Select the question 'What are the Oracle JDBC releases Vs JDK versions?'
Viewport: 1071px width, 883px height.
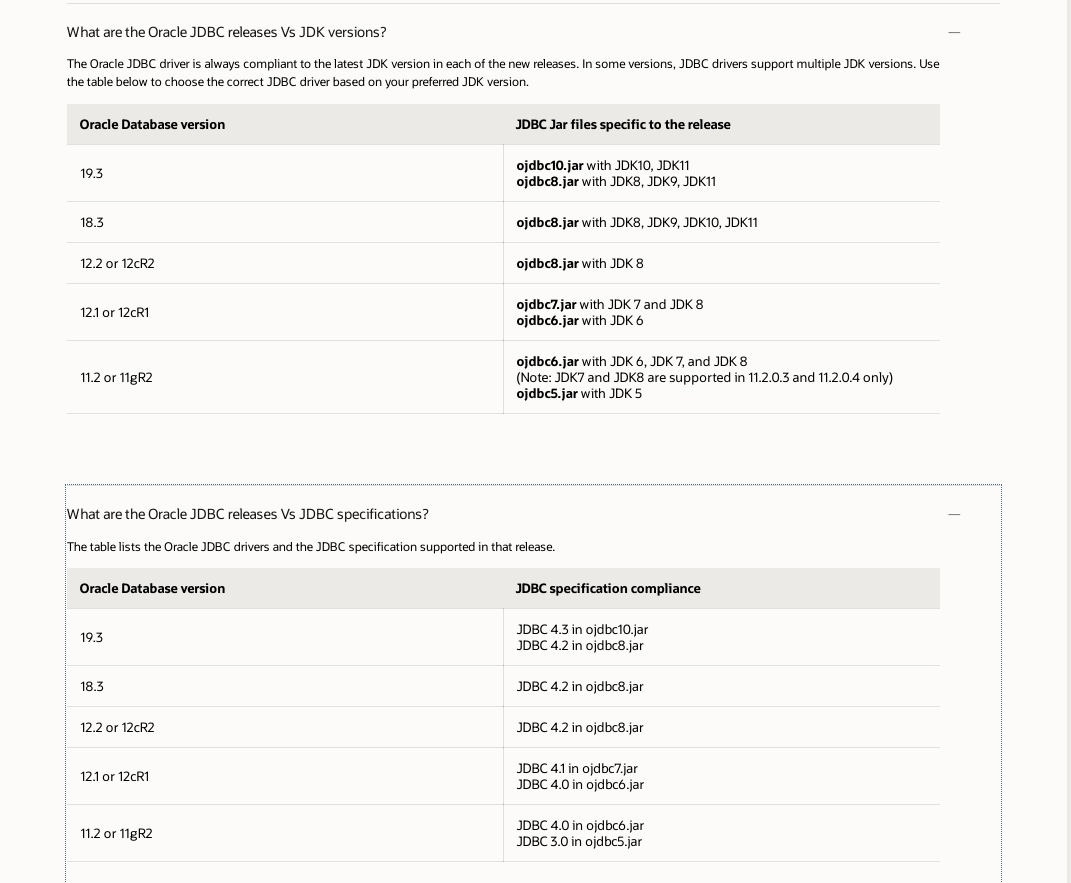click(226, 32)
